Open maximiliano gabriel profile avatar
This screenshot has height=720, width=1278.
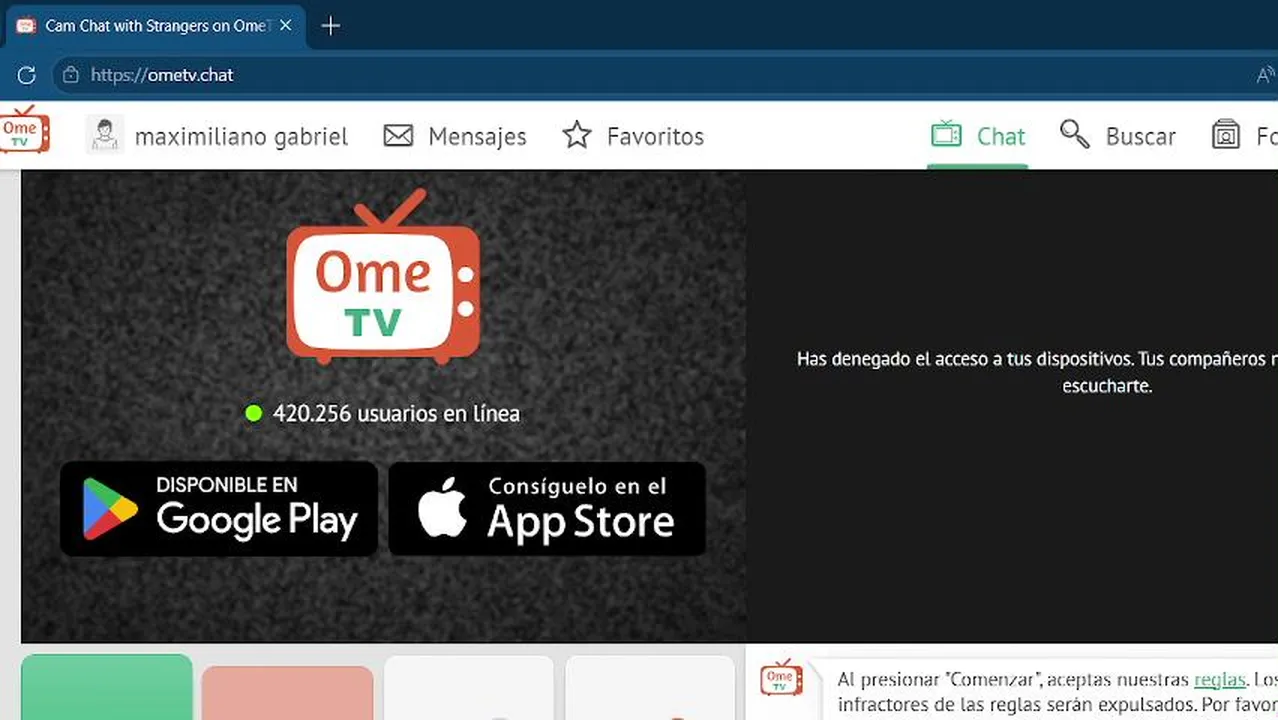pos(104,134)
